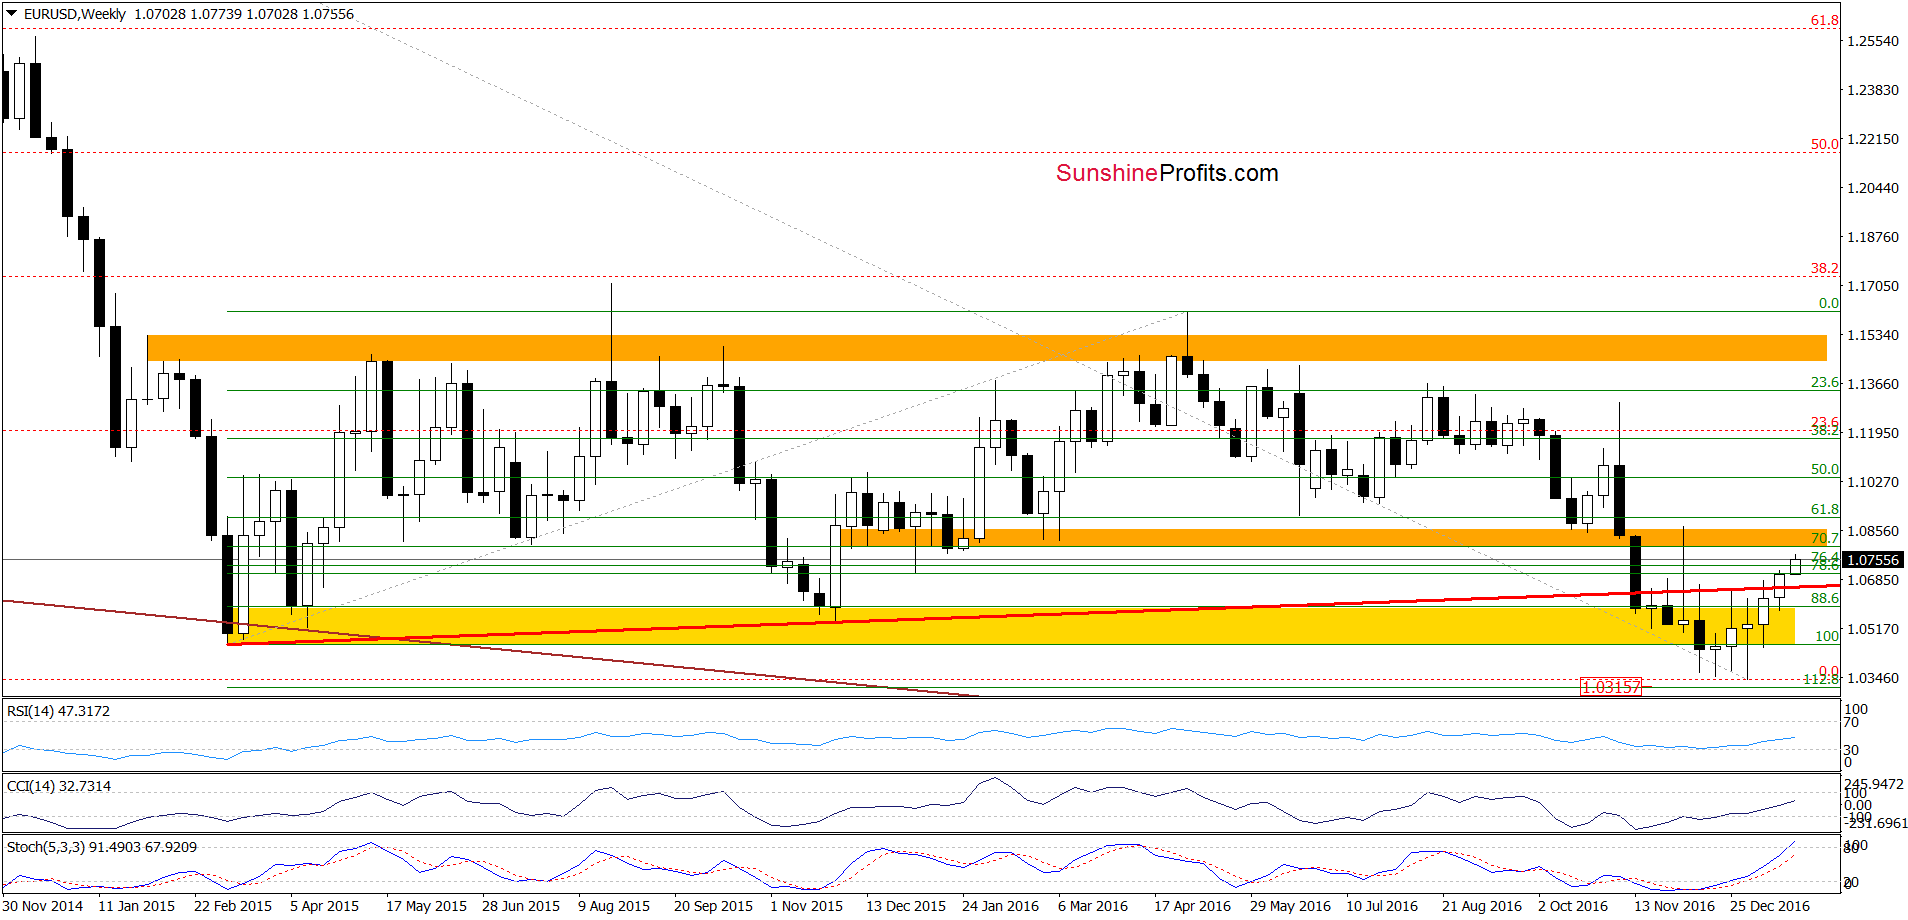The height and width of the screenshot is (920, 1908).
Task: Click the 21 Aug 2016 date label
Action: tap(1482, 906)
